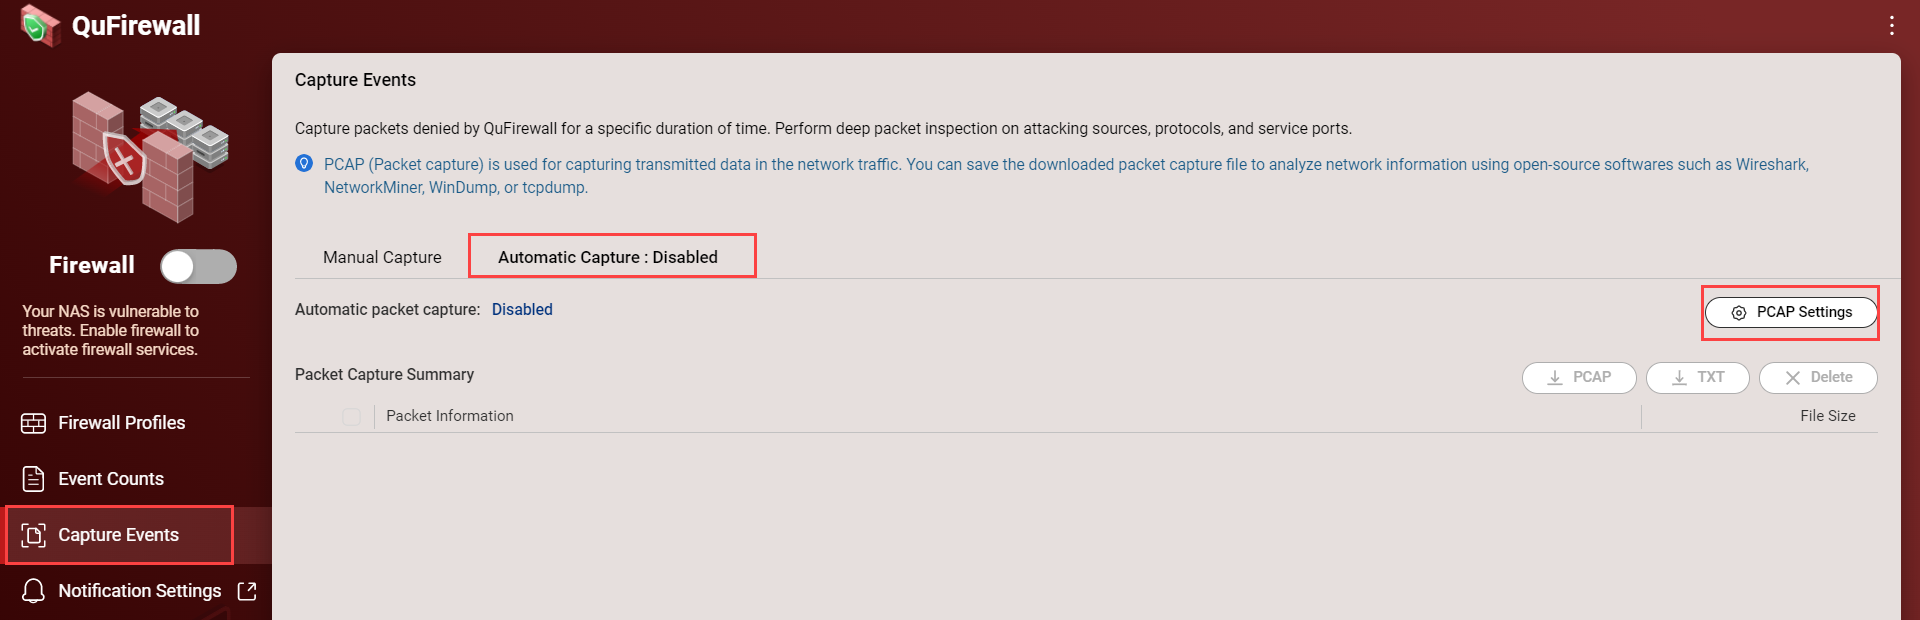
Task: Check the Packet Information select-all checkbox
Action: click(351, 416)
